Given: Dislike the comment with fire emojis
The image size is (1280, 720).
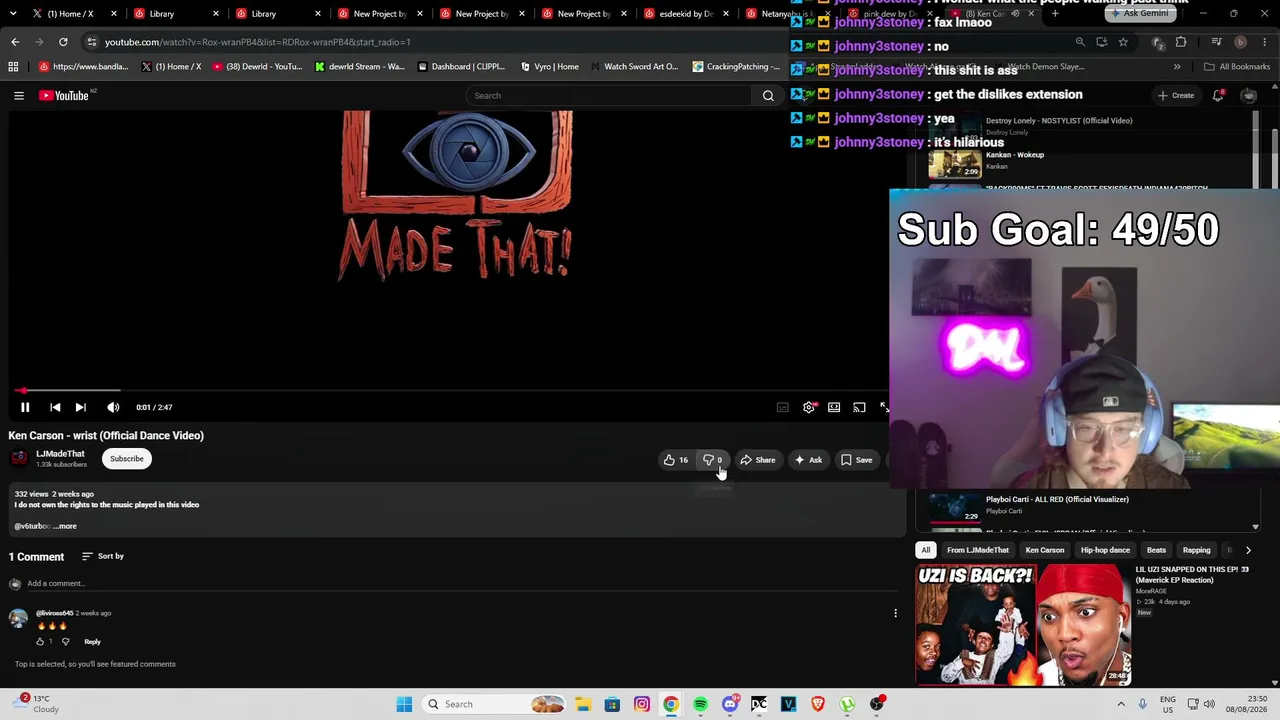Looking at the screenshot, I should coord(66,642).
